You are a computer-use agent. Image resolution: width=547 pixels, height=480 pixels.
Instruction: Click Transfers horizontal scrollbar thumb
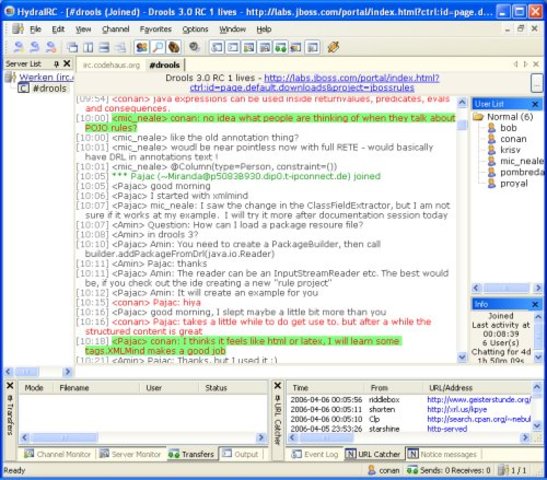click(x=64, y=437)
